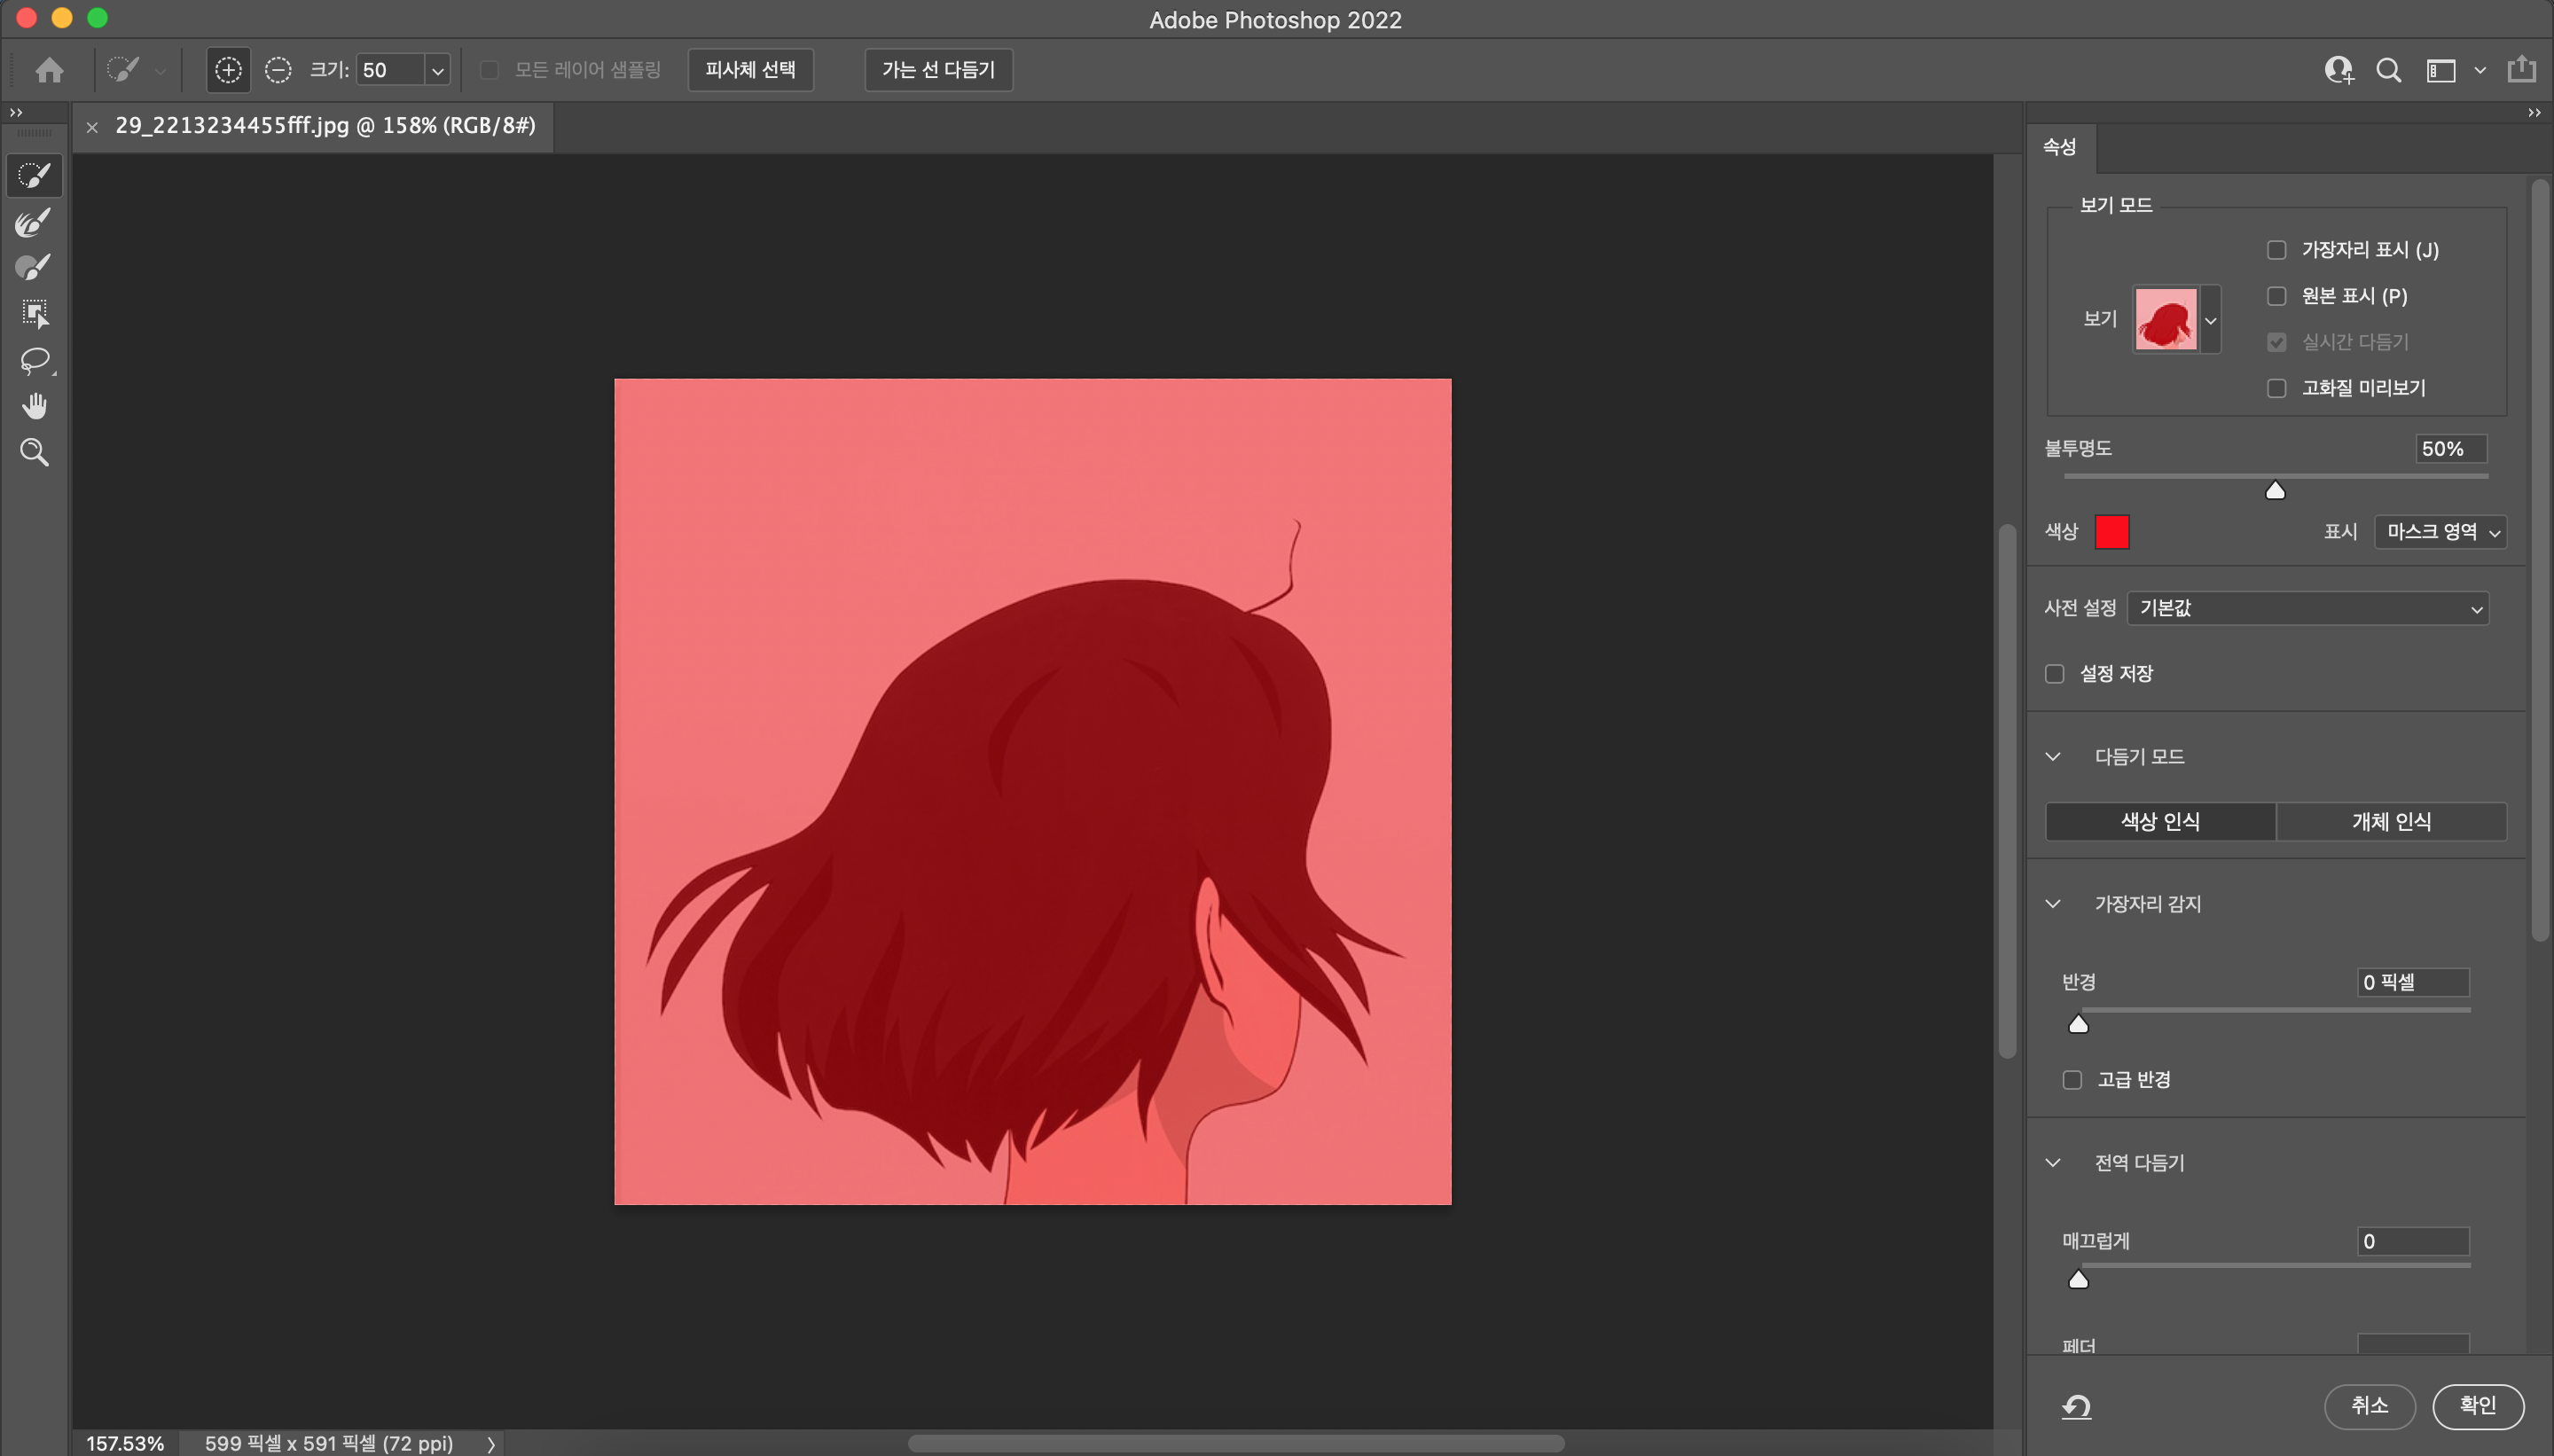Click the 피사체 선택 button
This screenshot has height=1456, width=2554.
(x=750, y=70)
